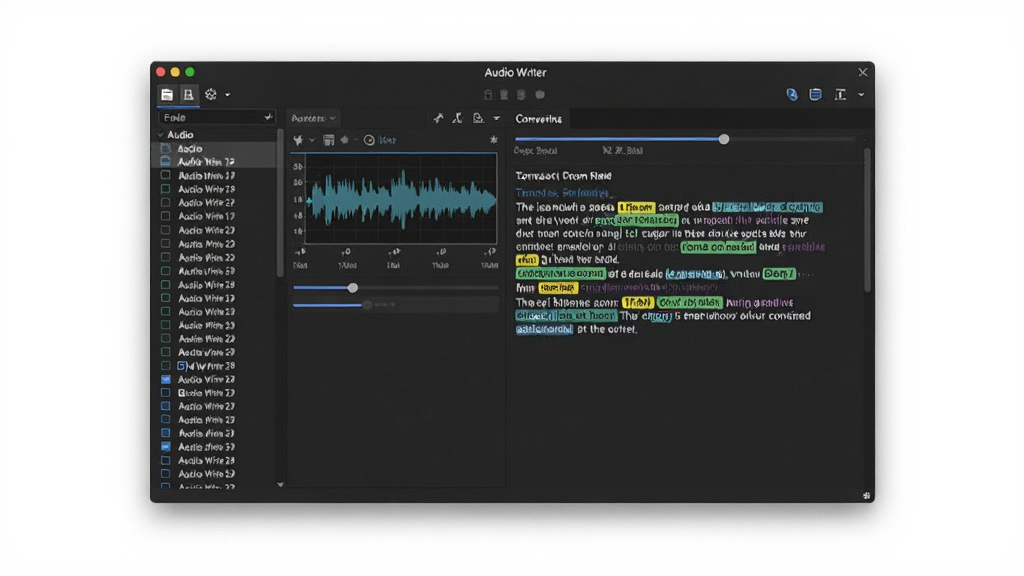Tick the checkbox right above the last checked row
This screenshot has height=576, width=1024.
(166, 434)
